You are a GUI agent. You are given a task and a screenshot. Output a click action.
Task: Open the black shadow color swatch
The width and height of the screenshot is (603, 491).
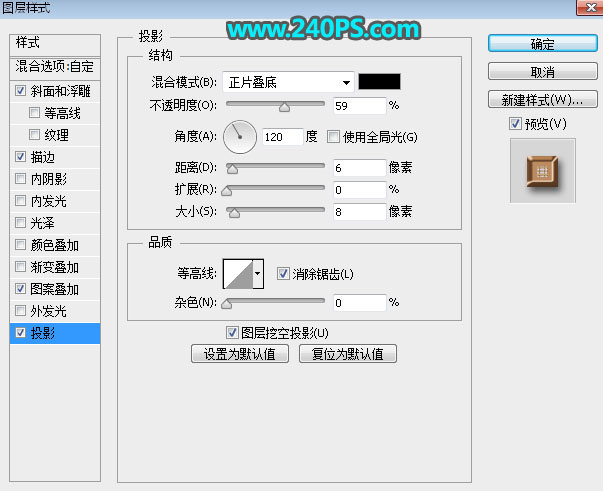[x=380, y=82]
